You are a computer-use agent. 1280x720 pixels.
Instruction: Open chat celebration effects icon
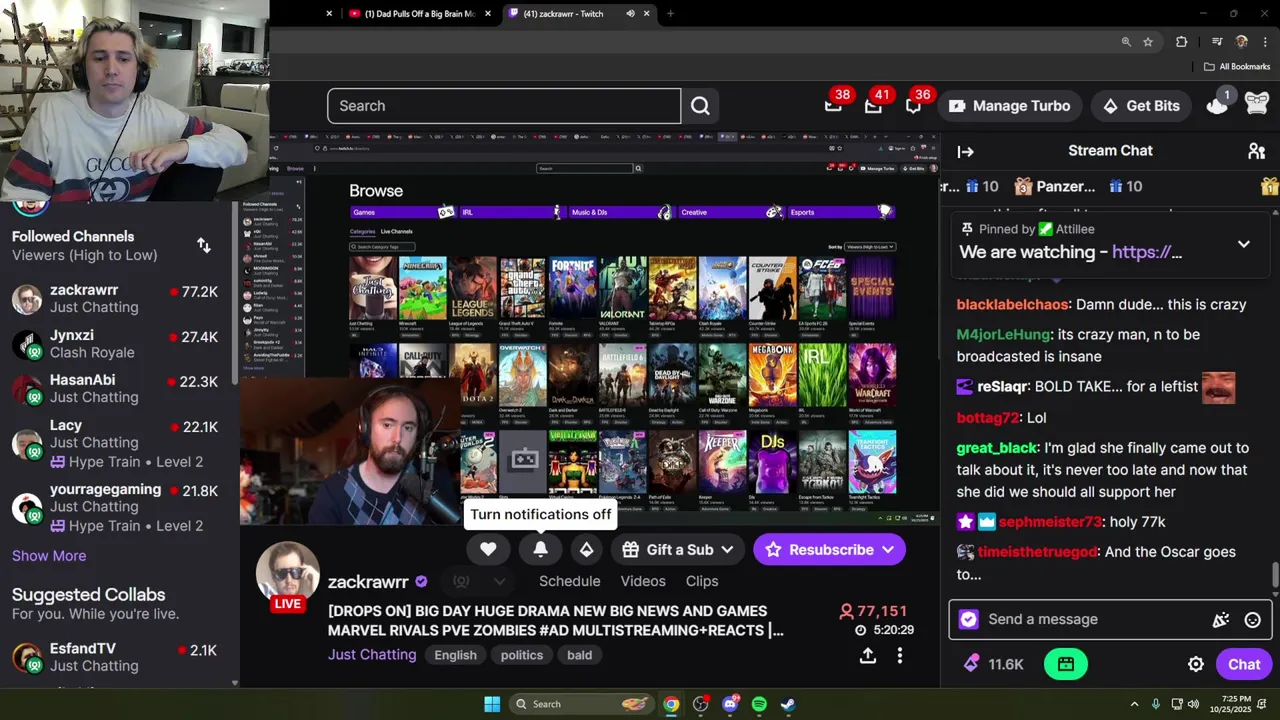coord(1220,620)
